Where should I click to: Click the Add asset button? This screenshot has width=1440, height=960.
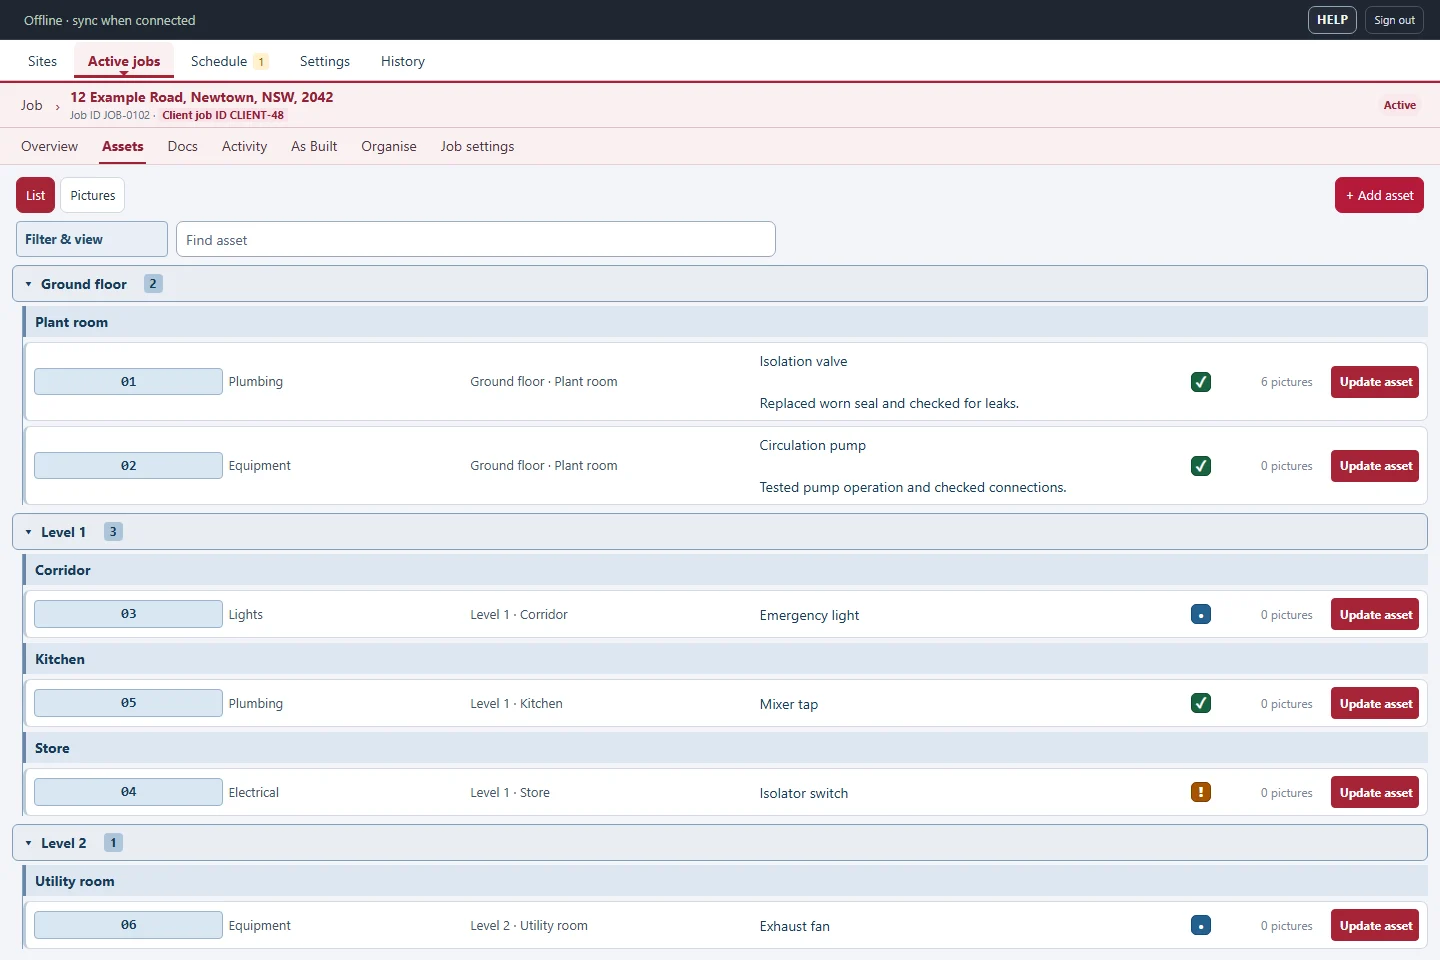[x=1379, y=195]
